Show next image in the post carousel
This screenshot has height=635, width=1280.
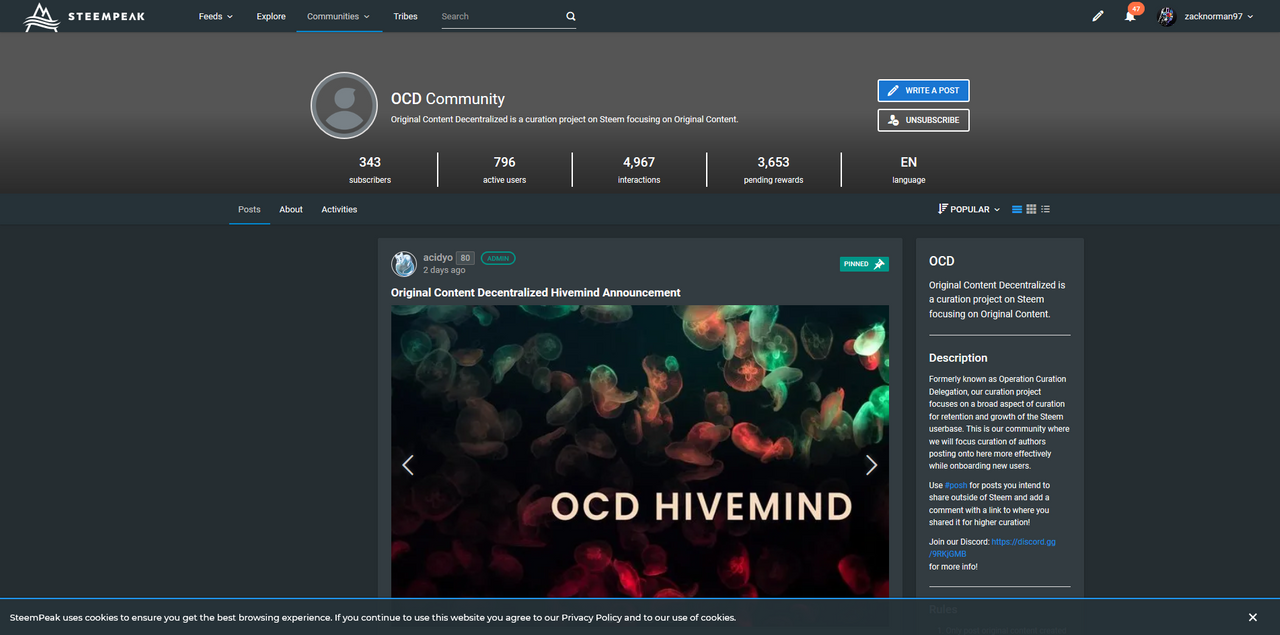point(871,465)
